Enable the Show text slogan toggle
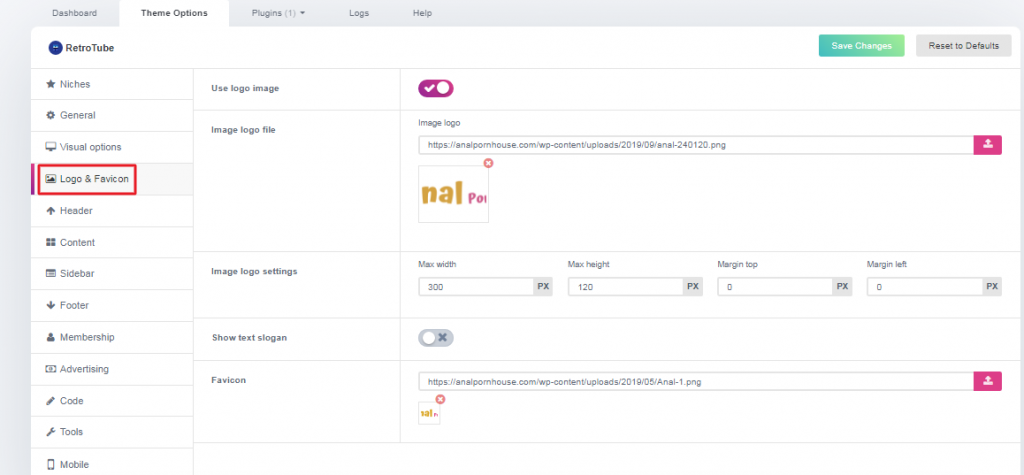This screenshot has height=475, width=1024. (x=436, y=338)
